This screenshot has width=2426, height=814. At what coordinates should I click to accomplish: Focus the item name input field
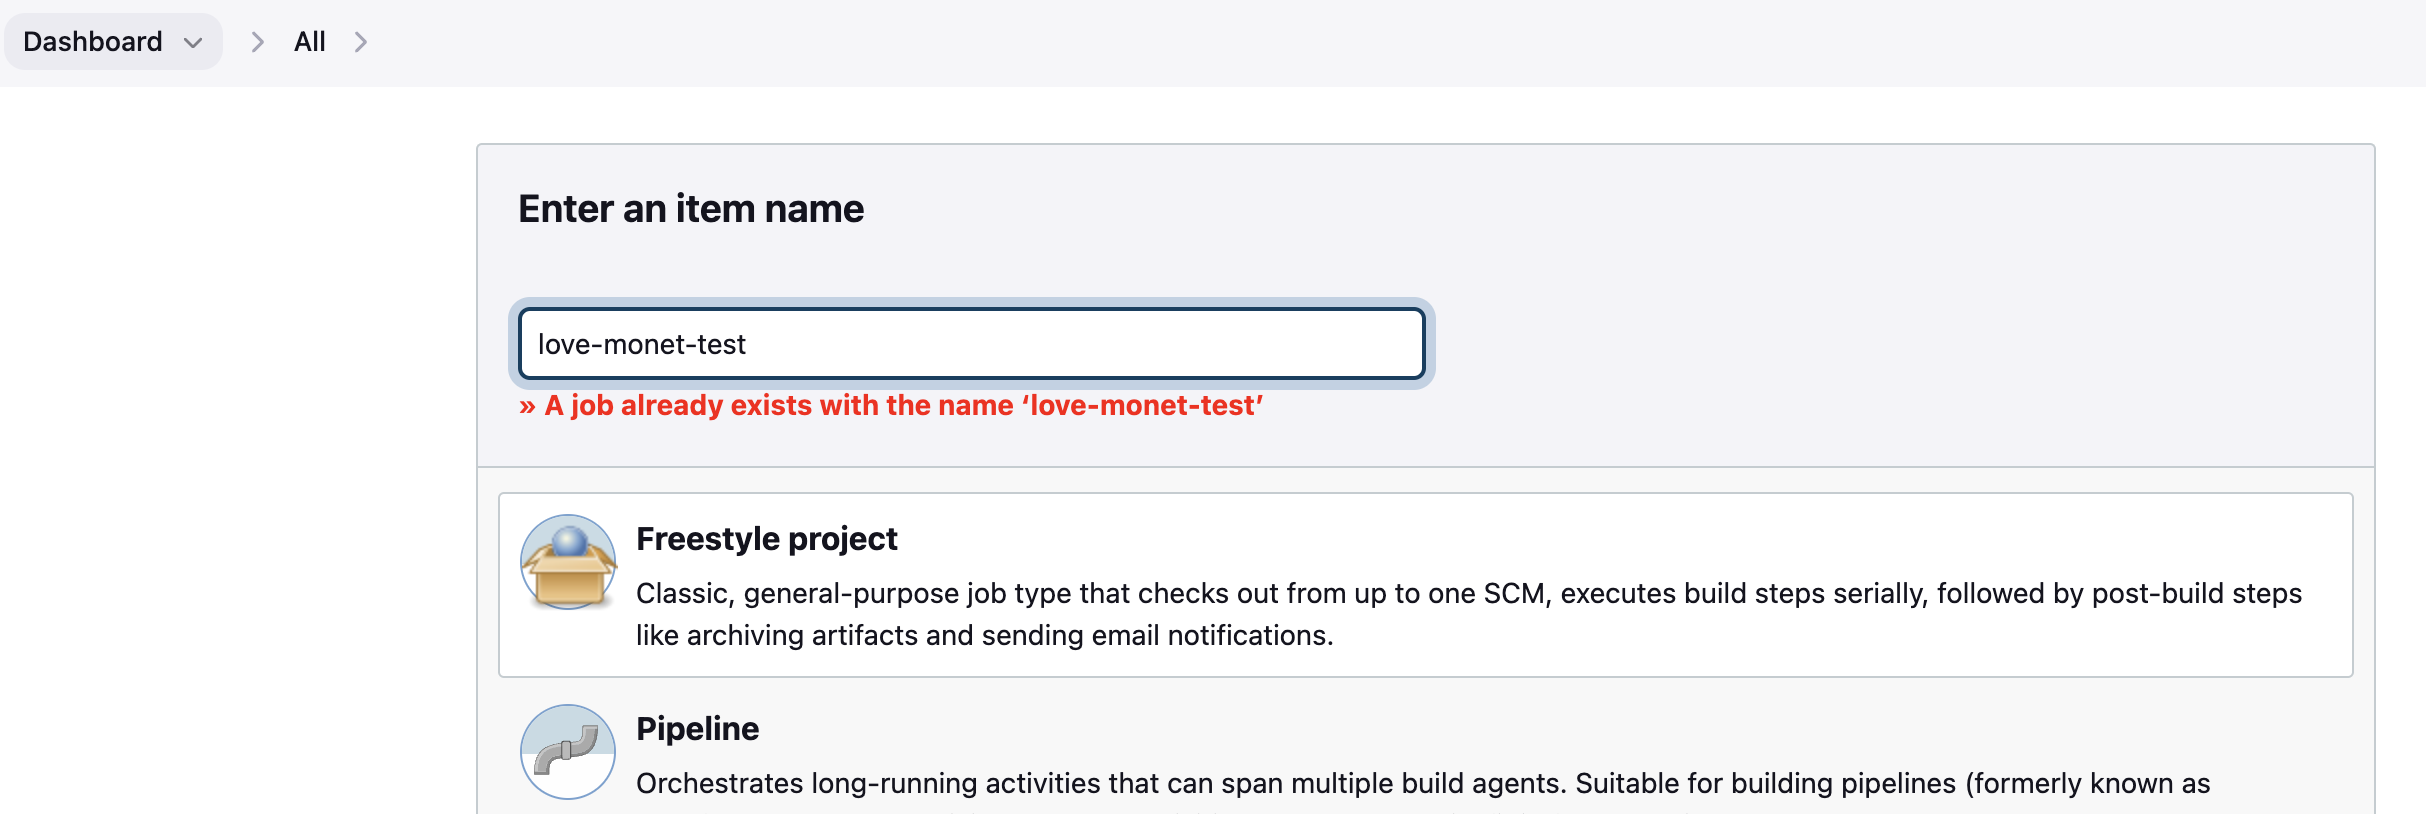pos(972,344)
